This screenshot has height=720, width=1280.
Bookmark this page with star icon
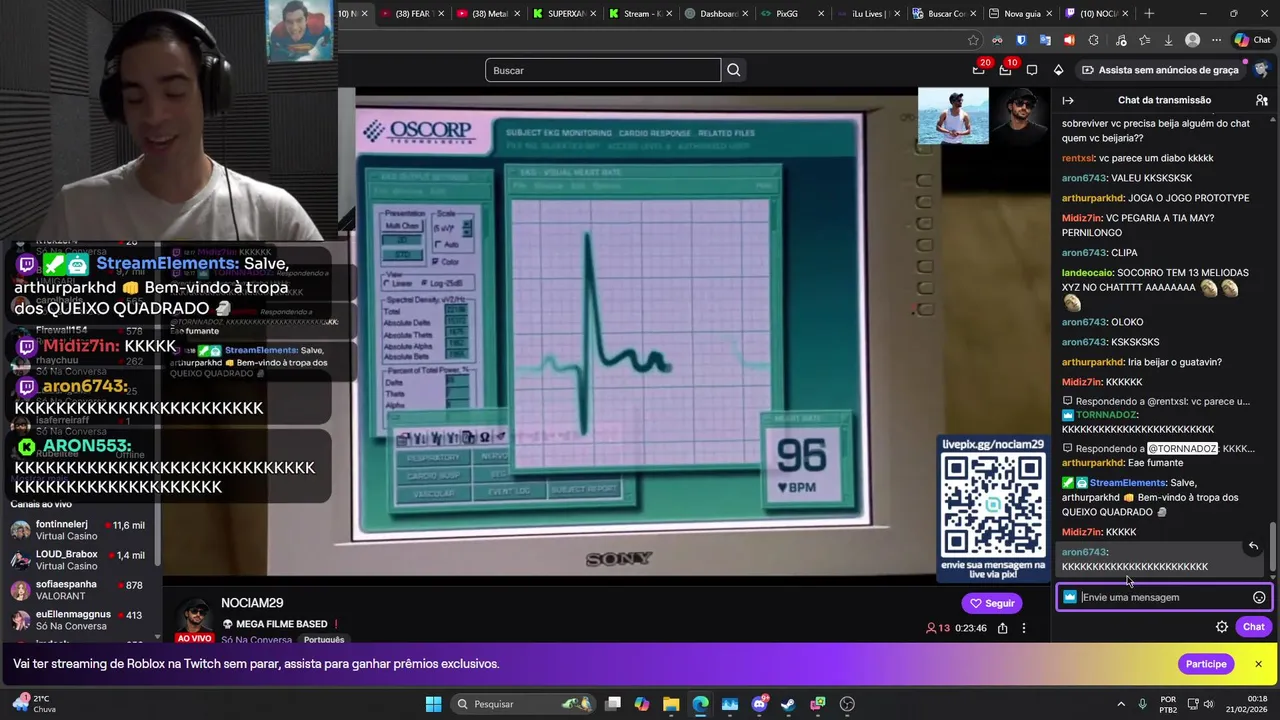(973, 40)
